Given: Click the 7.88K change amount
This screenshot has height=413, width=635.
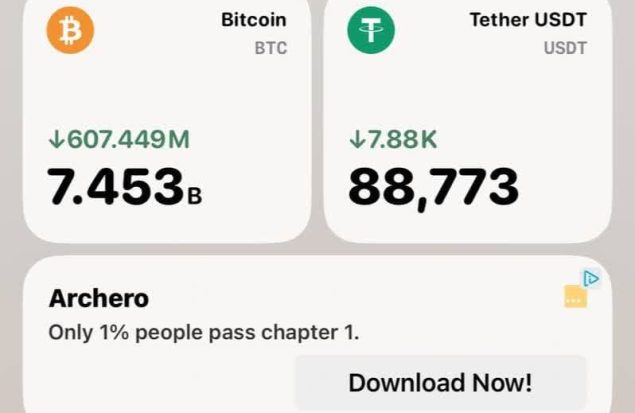Looking at the screenshot, I should pos(403,139).
